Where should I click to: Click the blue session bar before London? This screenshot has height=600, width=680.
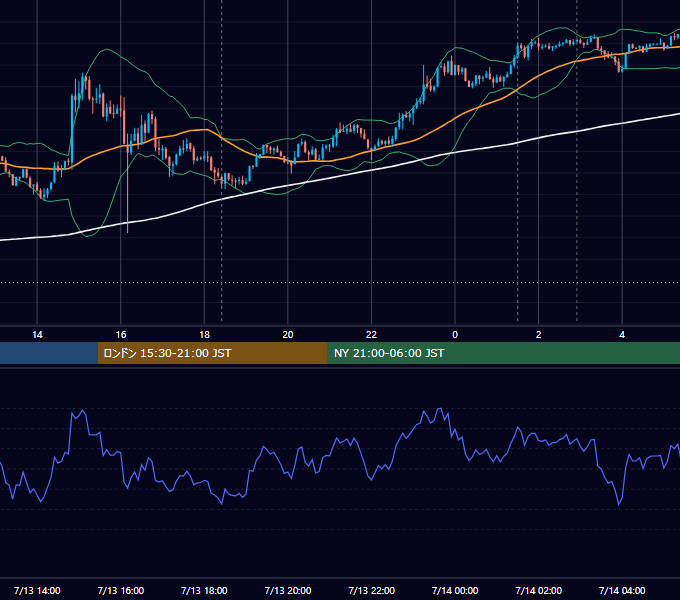tap(49, 353)
